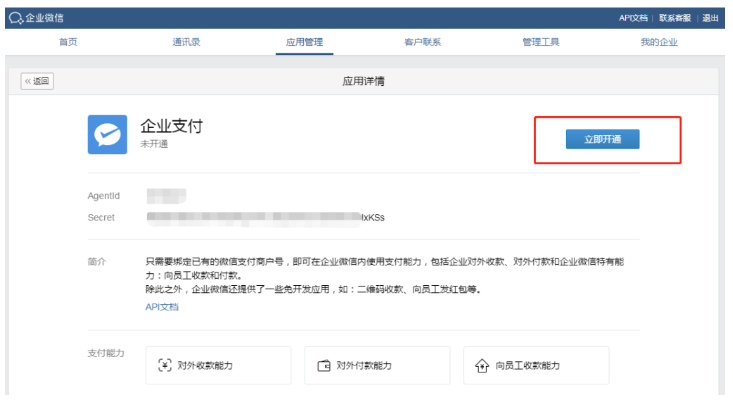This screenshot has height=411, width=733.
Task: Open the blue API文档 link under 简介
Action: 162,307
